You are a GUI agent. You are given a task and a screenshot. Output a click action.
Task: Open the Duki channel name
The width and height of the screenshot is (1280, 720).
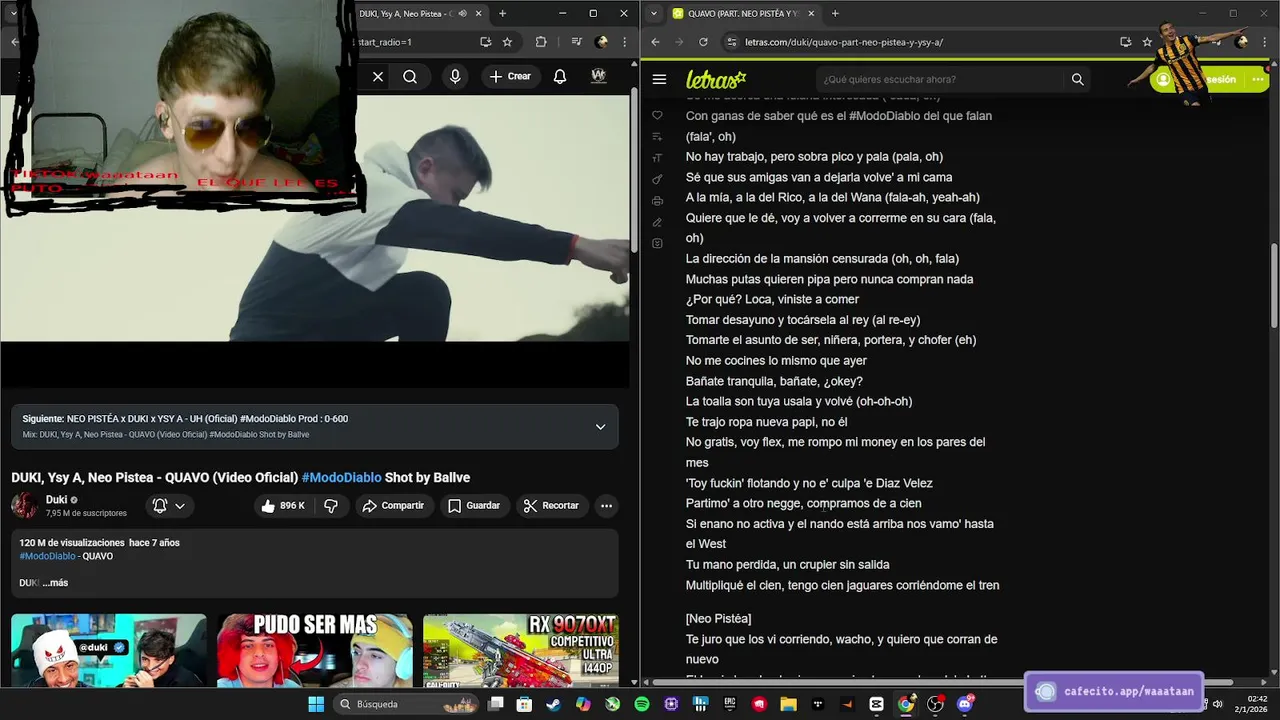(x=56, y=500)
